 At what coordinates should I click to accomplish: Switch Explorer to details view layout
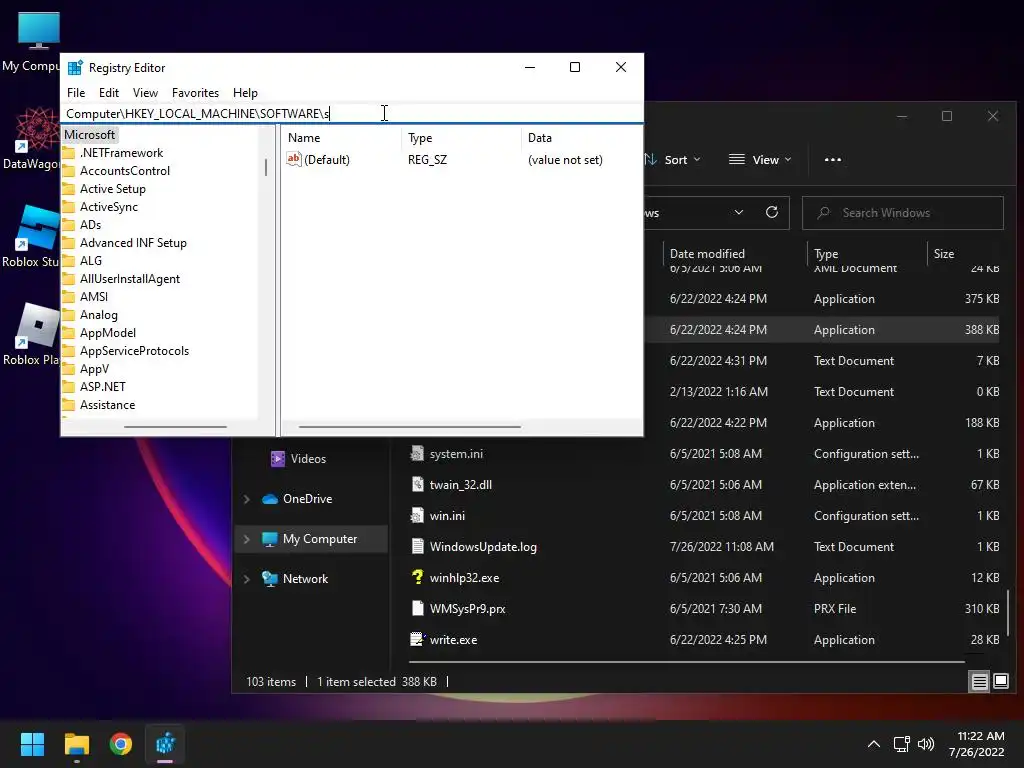(x=979, y=682)
